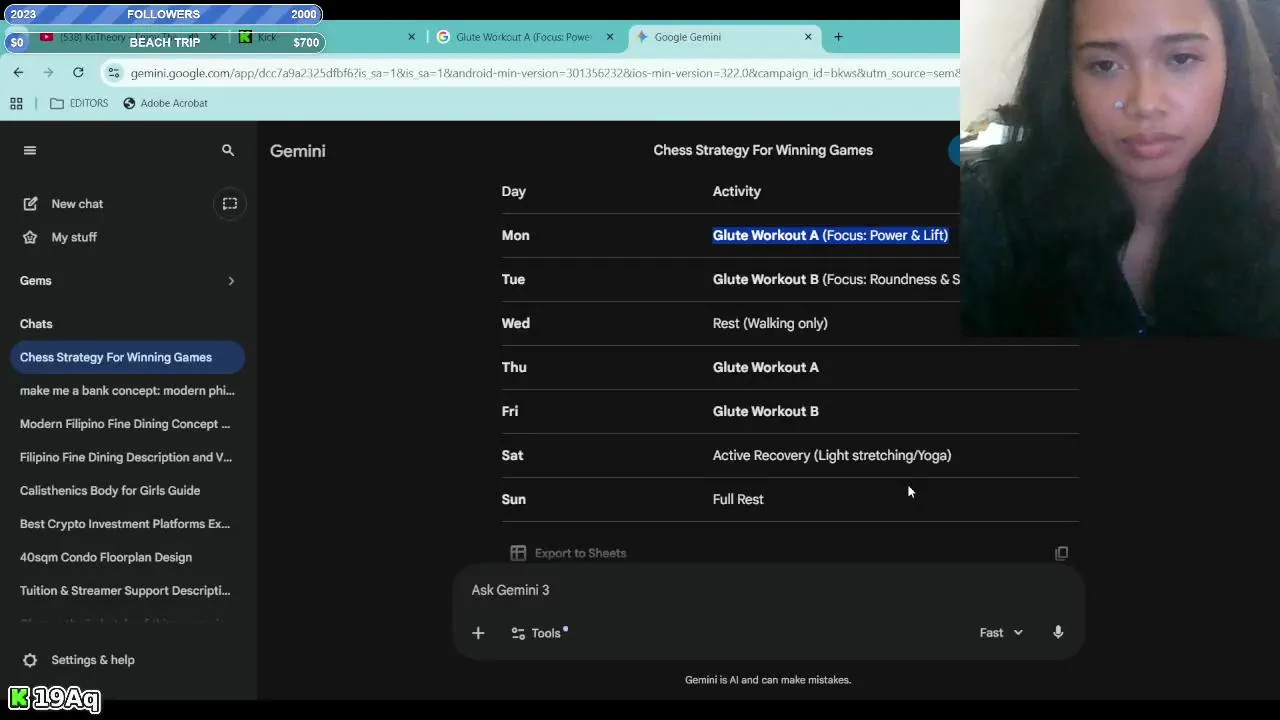Click the webcam overlay video
This screenshot has width=1280, height=720.
pos(1120,168)
